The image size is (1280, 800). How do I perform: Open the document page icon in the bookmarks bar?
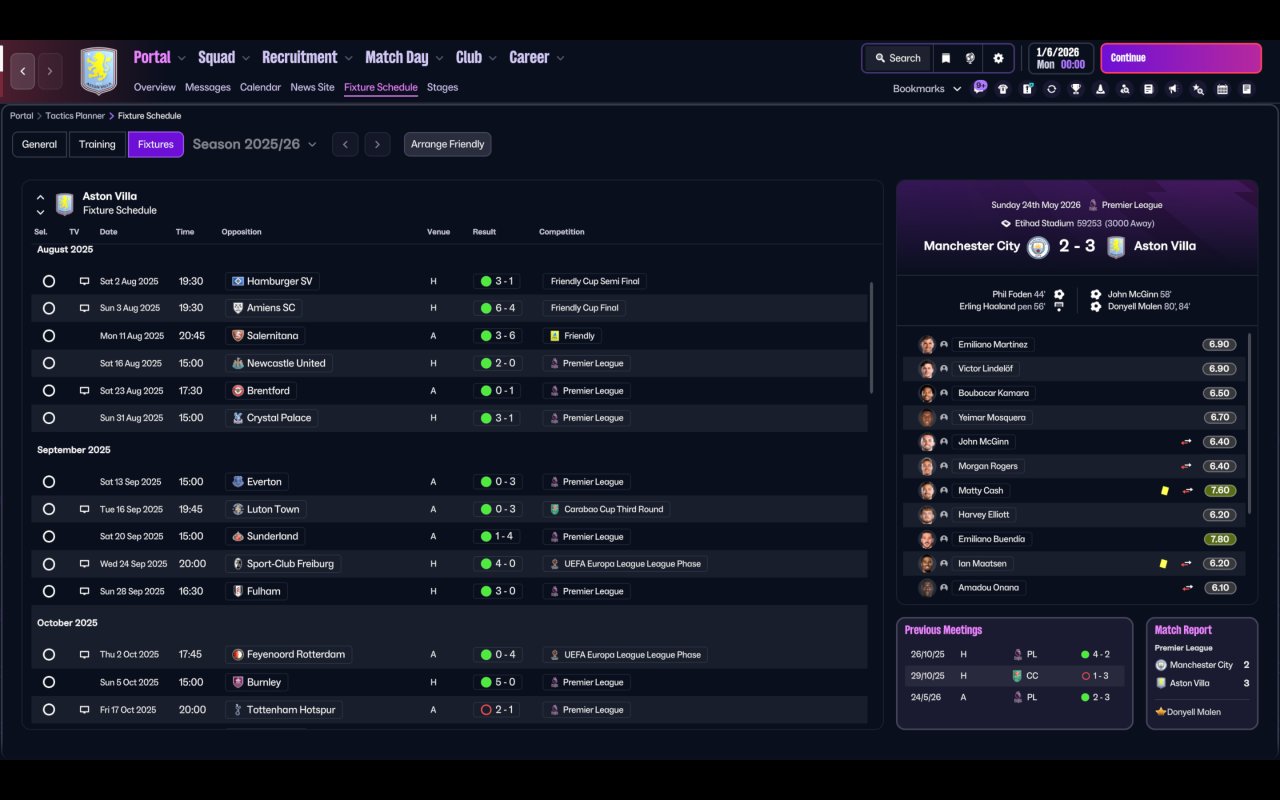pyautogui.click(x=1149, y=89)
